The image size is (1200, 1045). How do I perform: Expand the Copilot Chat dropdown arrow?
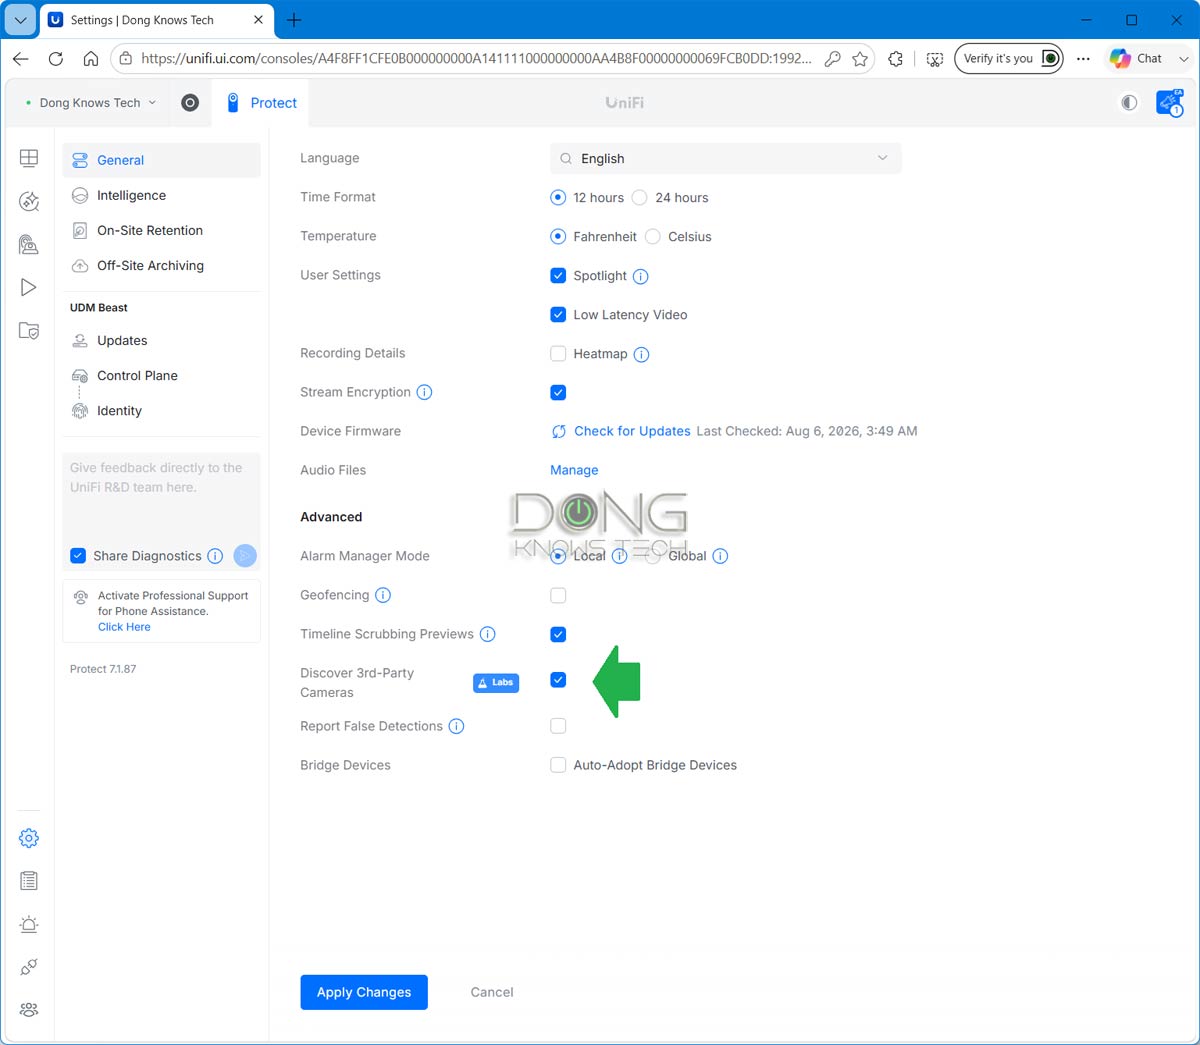coord(1184,59)
